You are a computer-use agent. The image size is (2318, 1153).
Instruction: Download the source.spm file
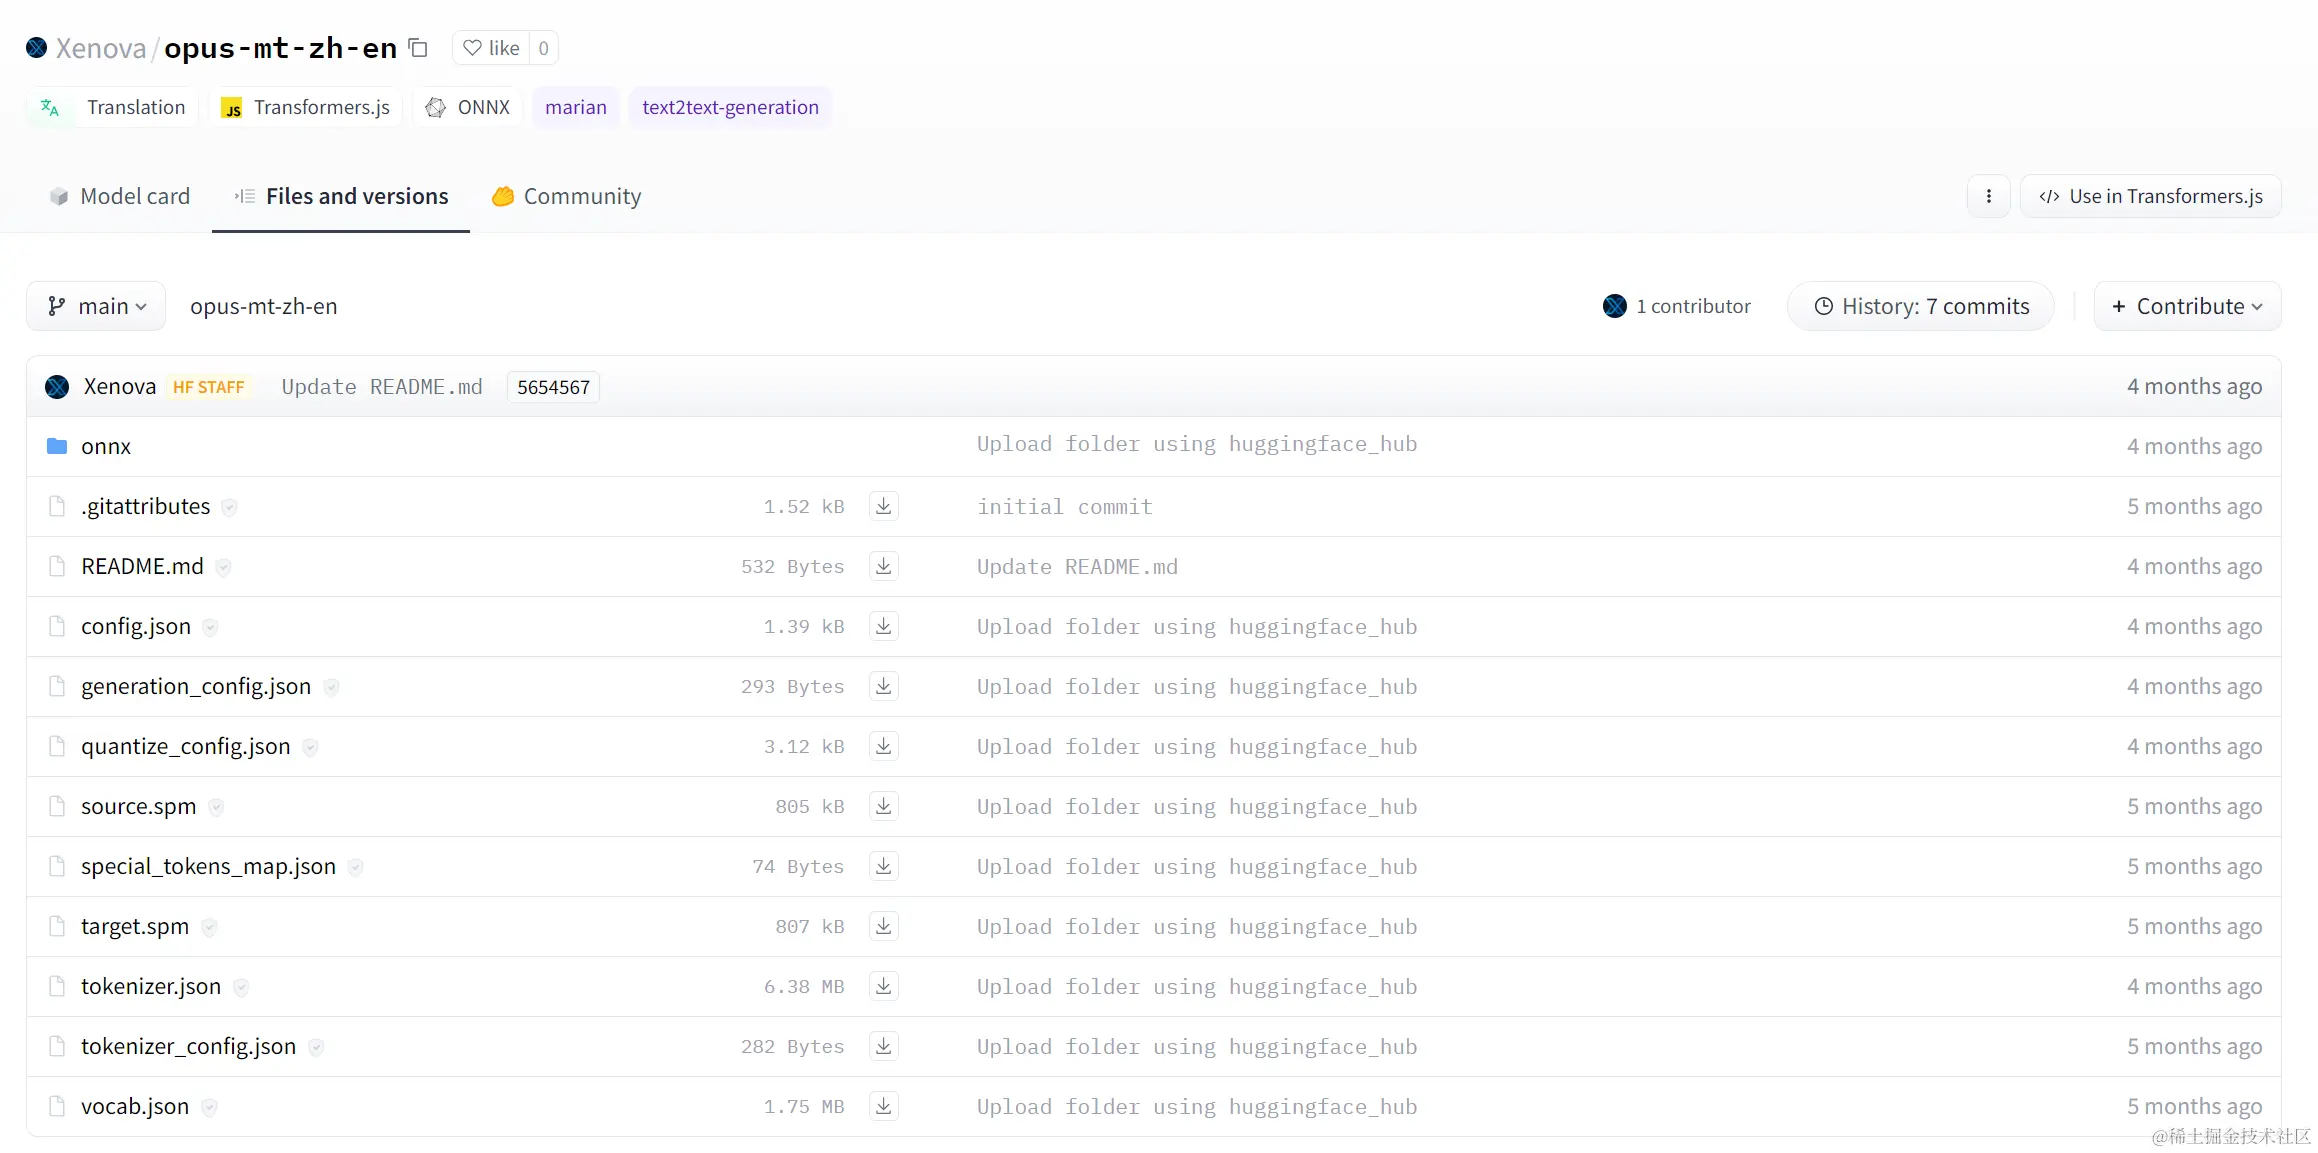coord(883,806)
